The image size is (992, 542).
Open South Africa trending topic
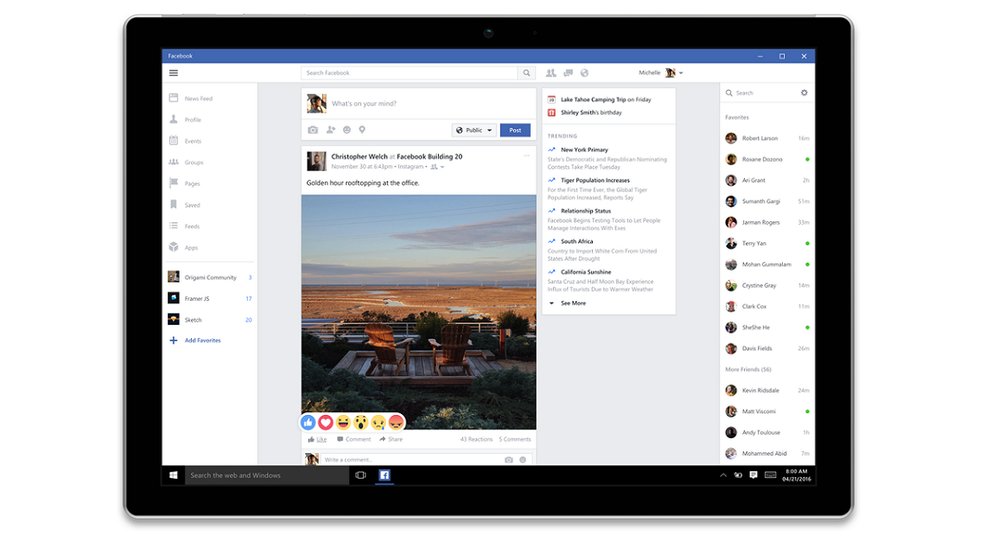(577, 241)
